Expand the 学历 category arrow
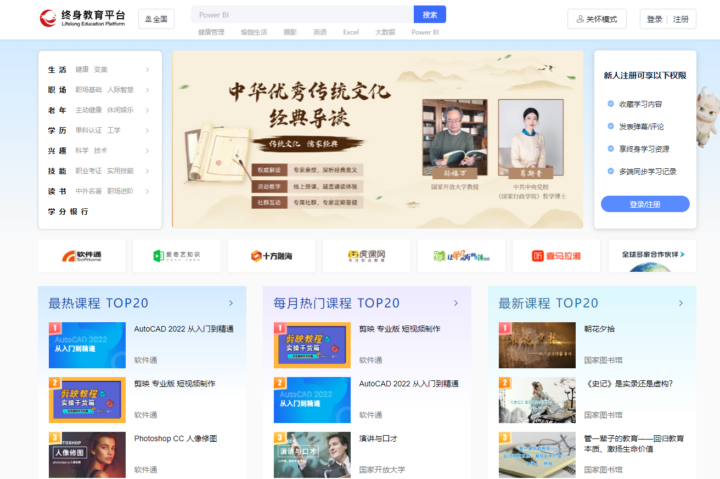The width and height of the screenshot is (720, 479). tap(147, 130)
